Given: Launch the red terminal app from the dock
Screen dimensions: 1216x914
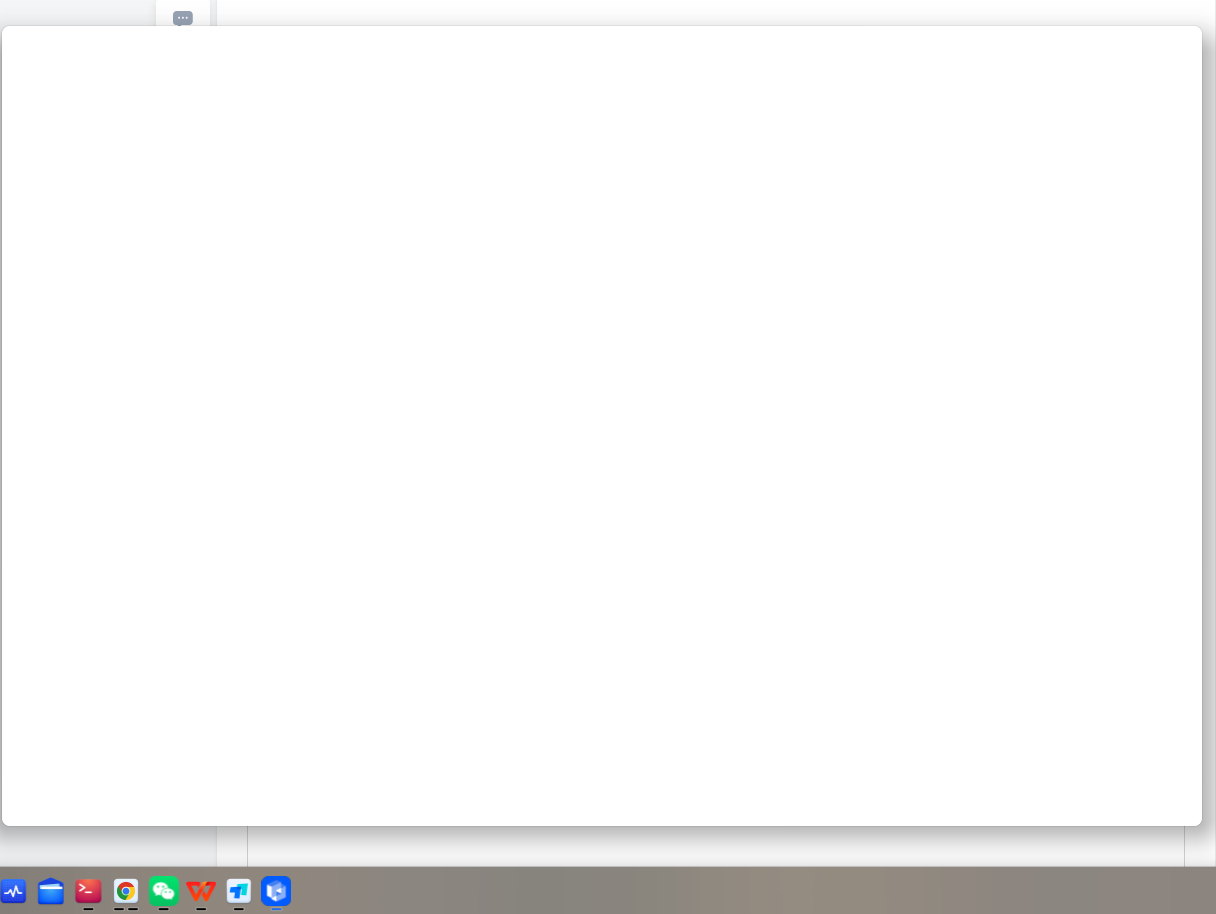Looking at the screenshot, I should pyautogui.click(x=89, y=890).
